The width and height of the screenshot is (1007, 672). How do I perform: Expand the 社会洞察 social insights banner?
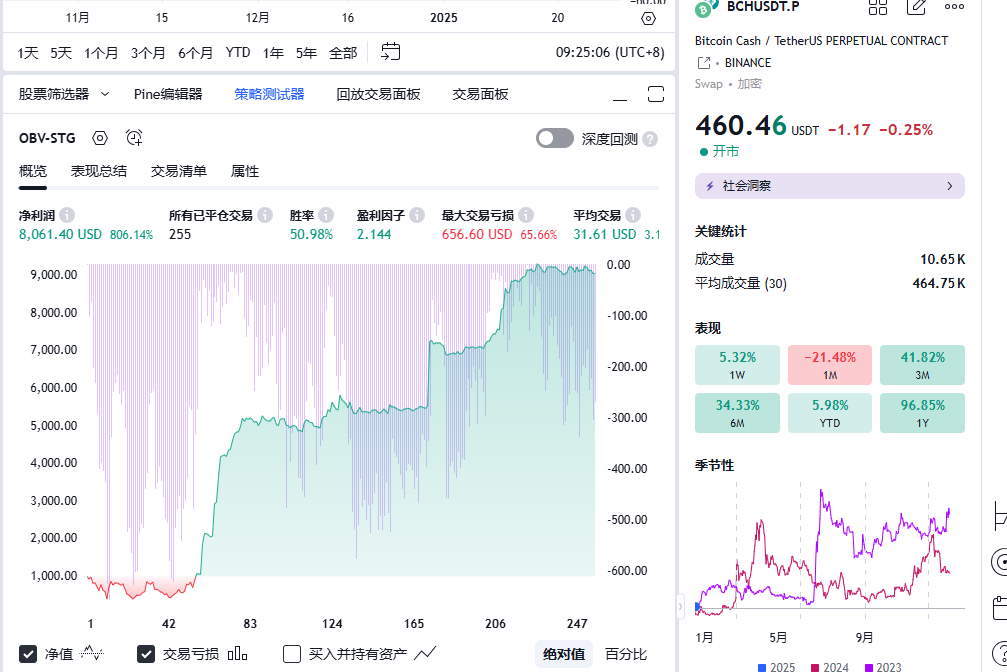coord(829,186)
